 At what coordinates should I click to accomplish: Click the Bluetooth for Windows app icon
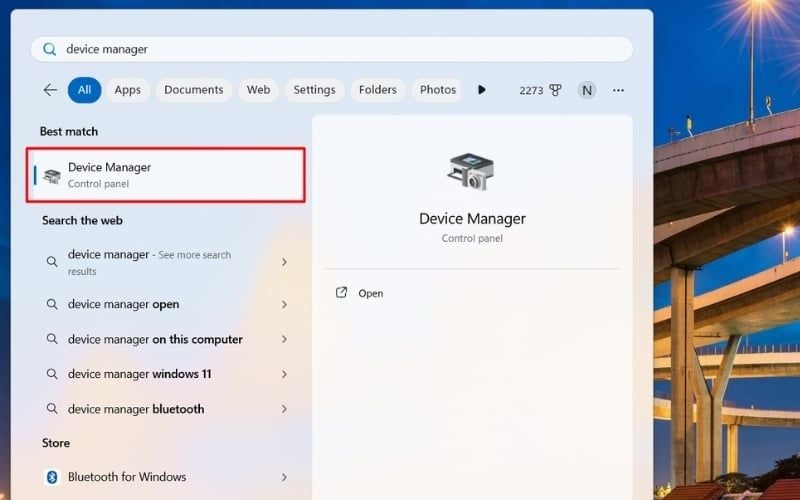coord(52,477)
